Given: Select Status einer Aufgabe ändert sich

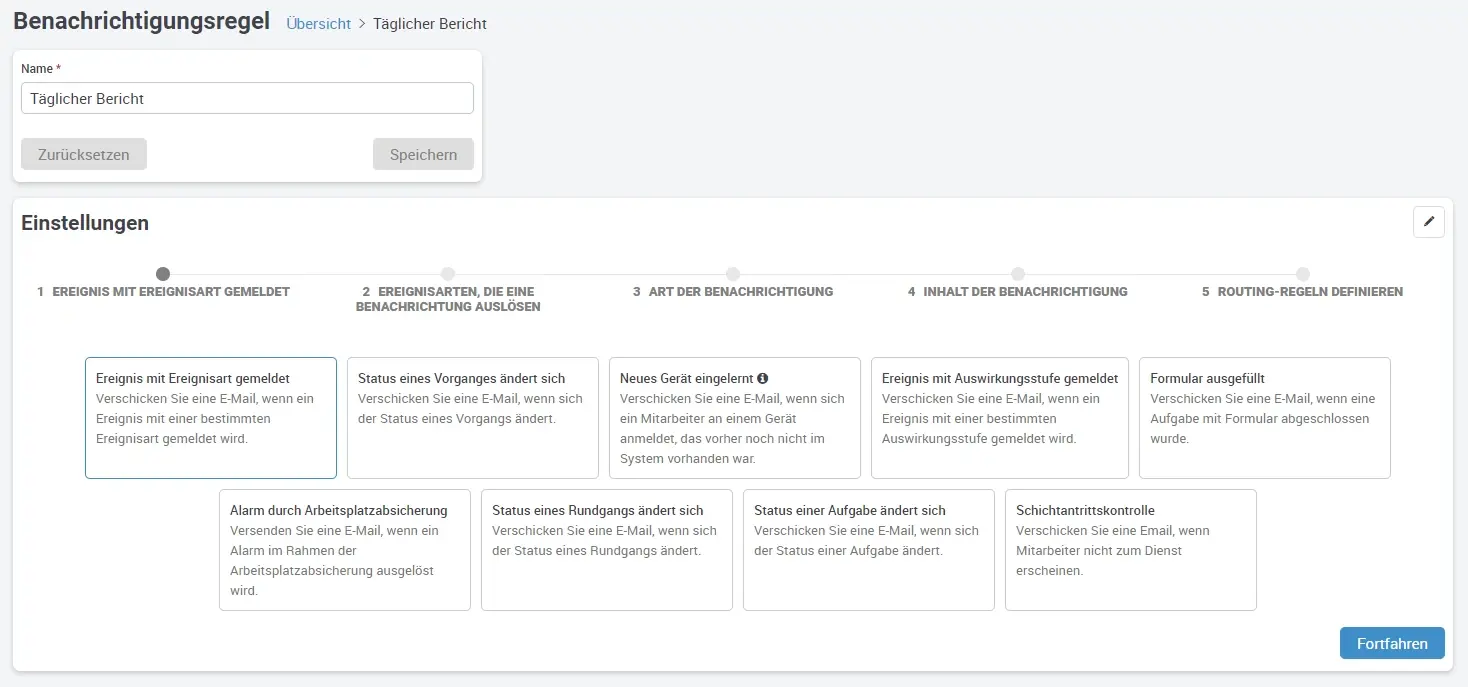Looking at the screenshot, I should pos(868,549).
